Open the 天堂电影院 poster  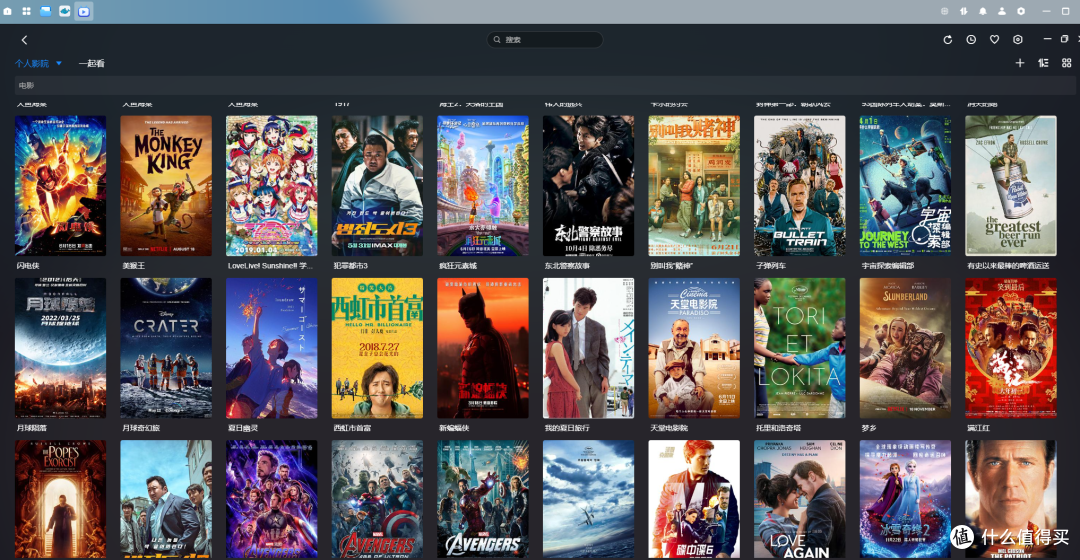coord(694,348)
